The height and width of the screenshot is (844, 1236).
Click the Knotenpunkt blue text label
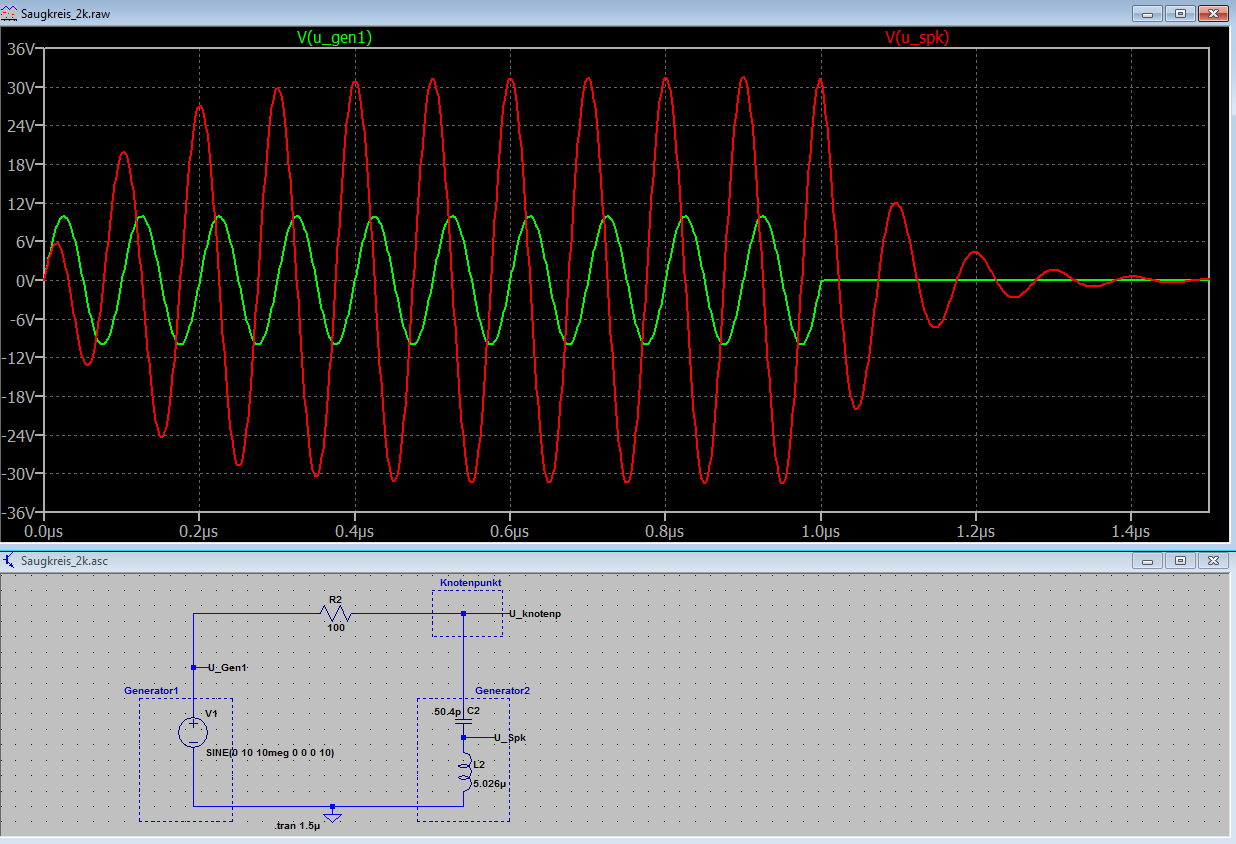pos(470,582)
